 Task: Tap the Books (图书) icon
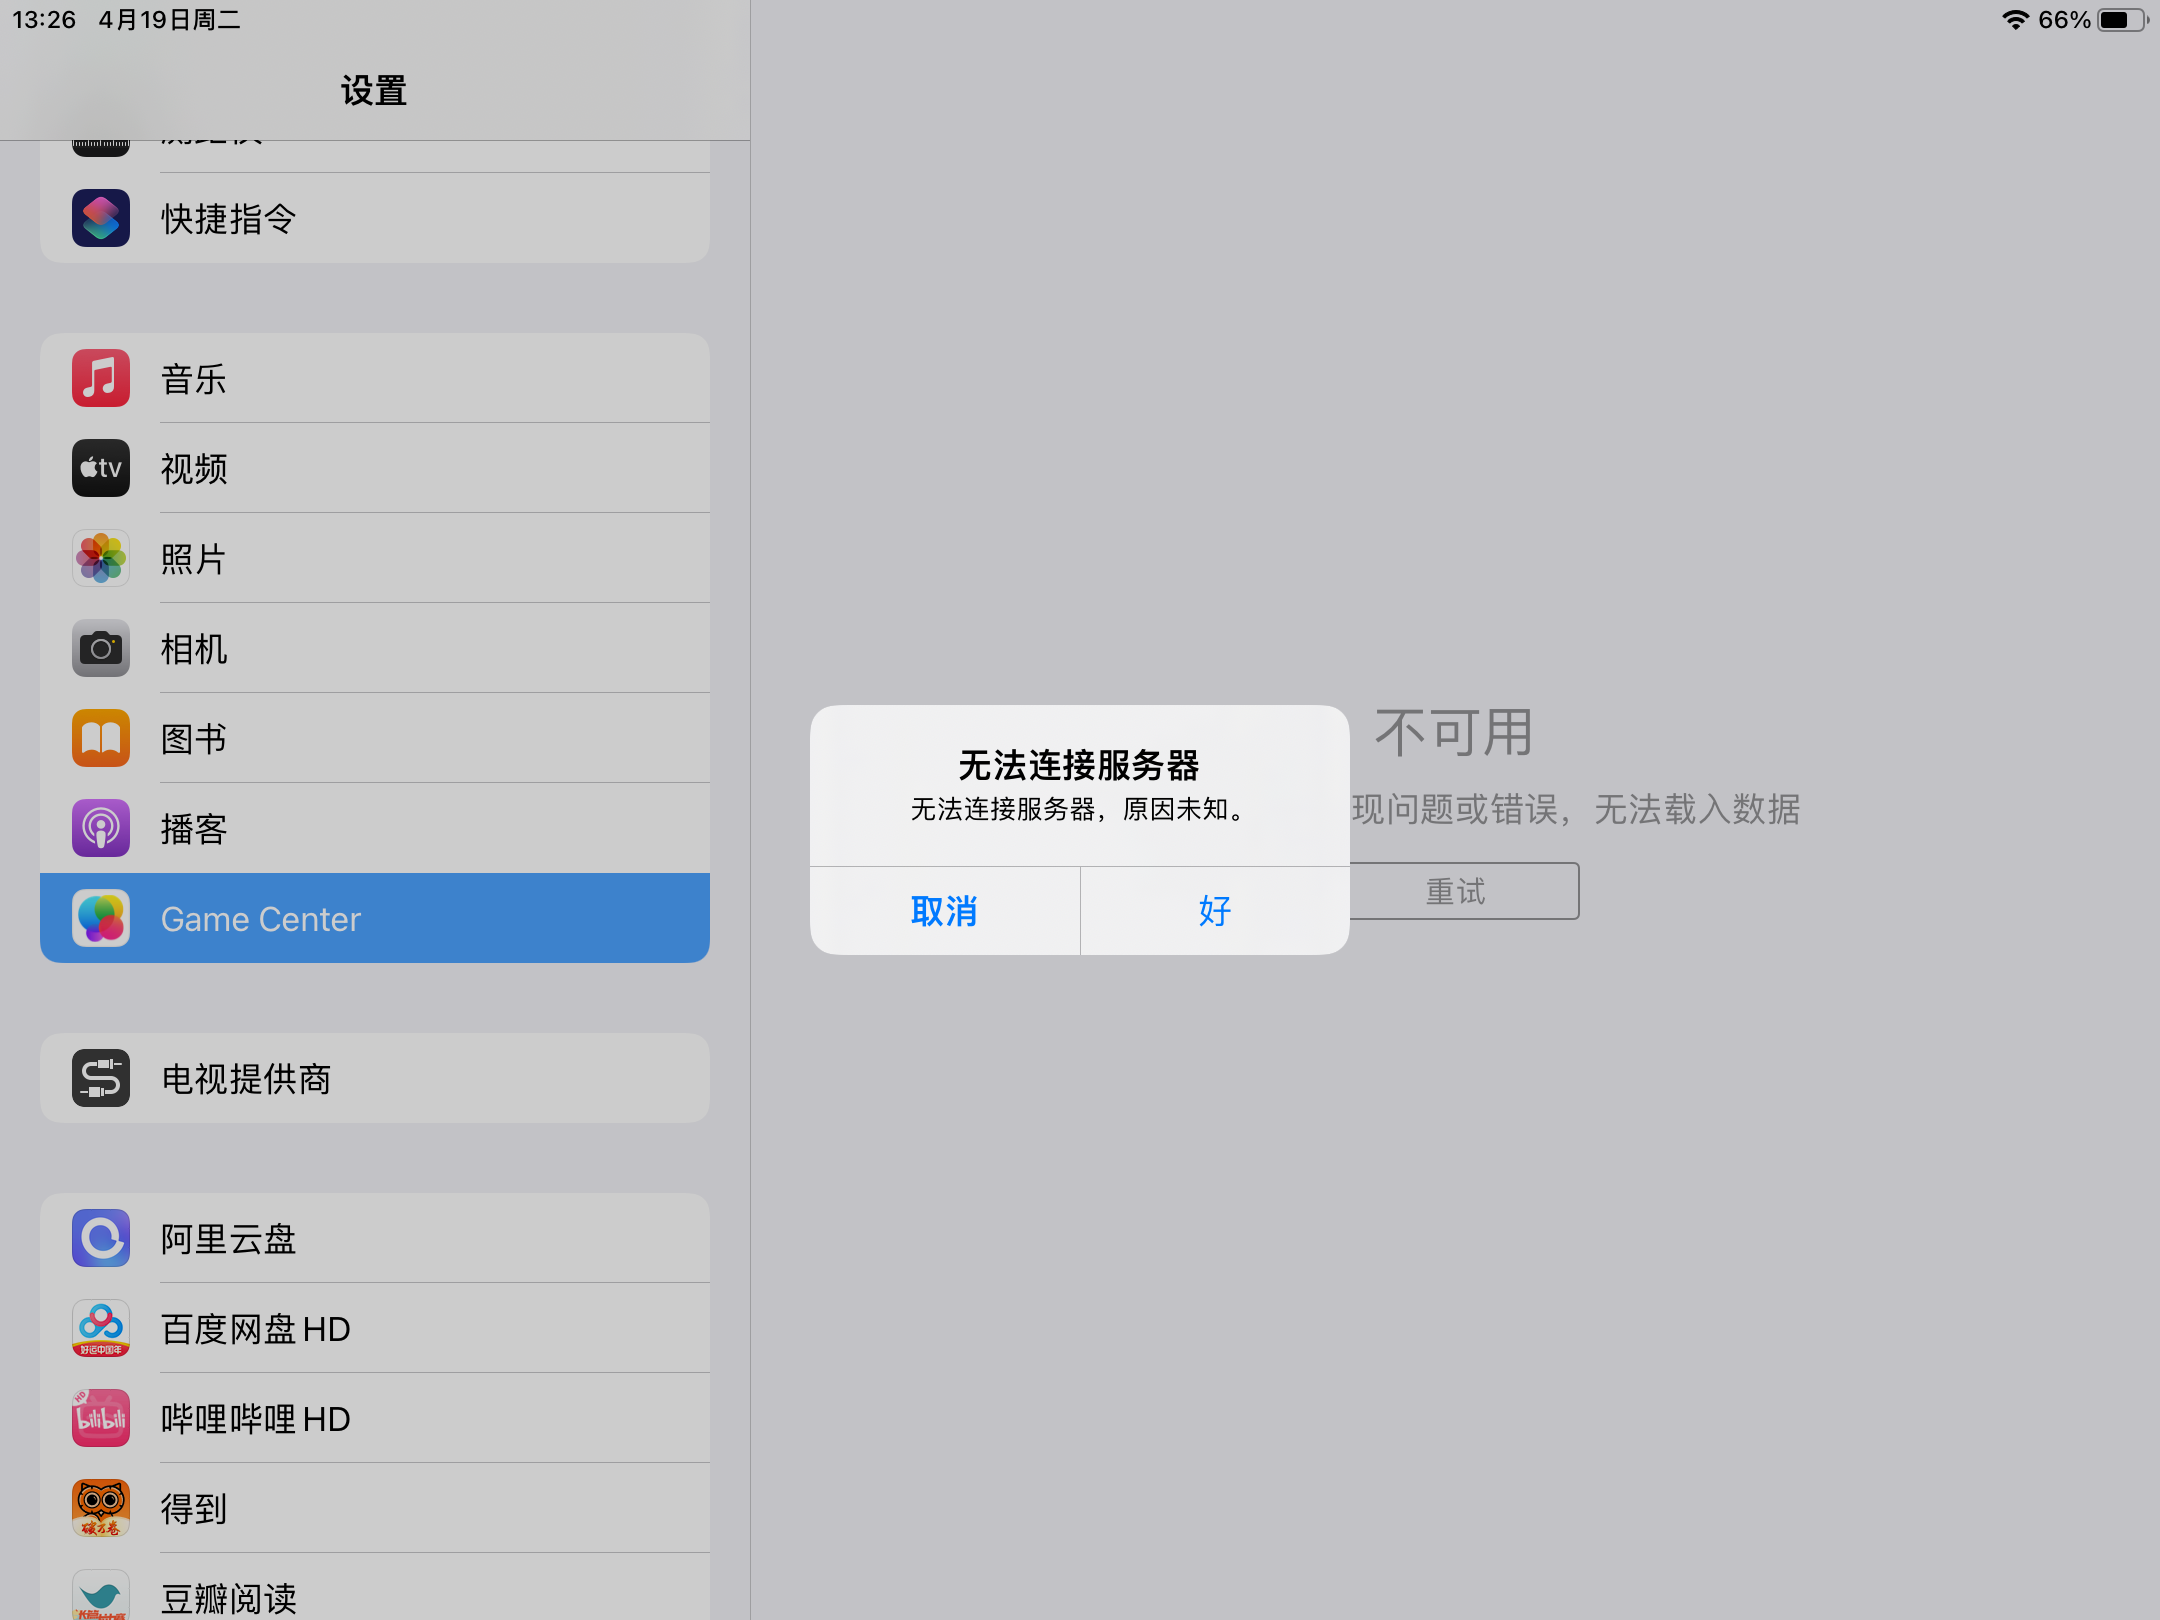point(101,738)
